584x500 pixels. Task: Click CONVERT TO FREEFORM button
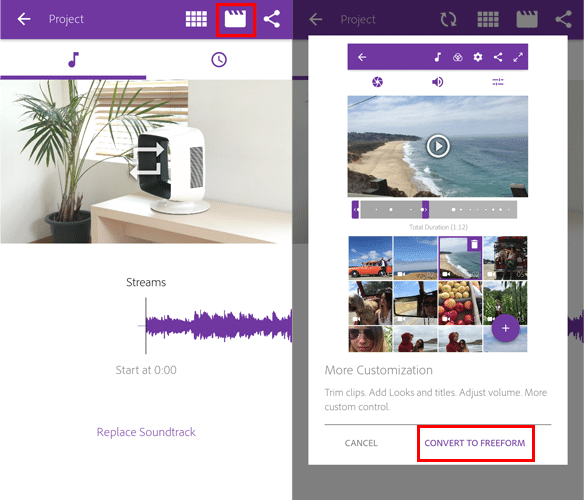[475, 443]
